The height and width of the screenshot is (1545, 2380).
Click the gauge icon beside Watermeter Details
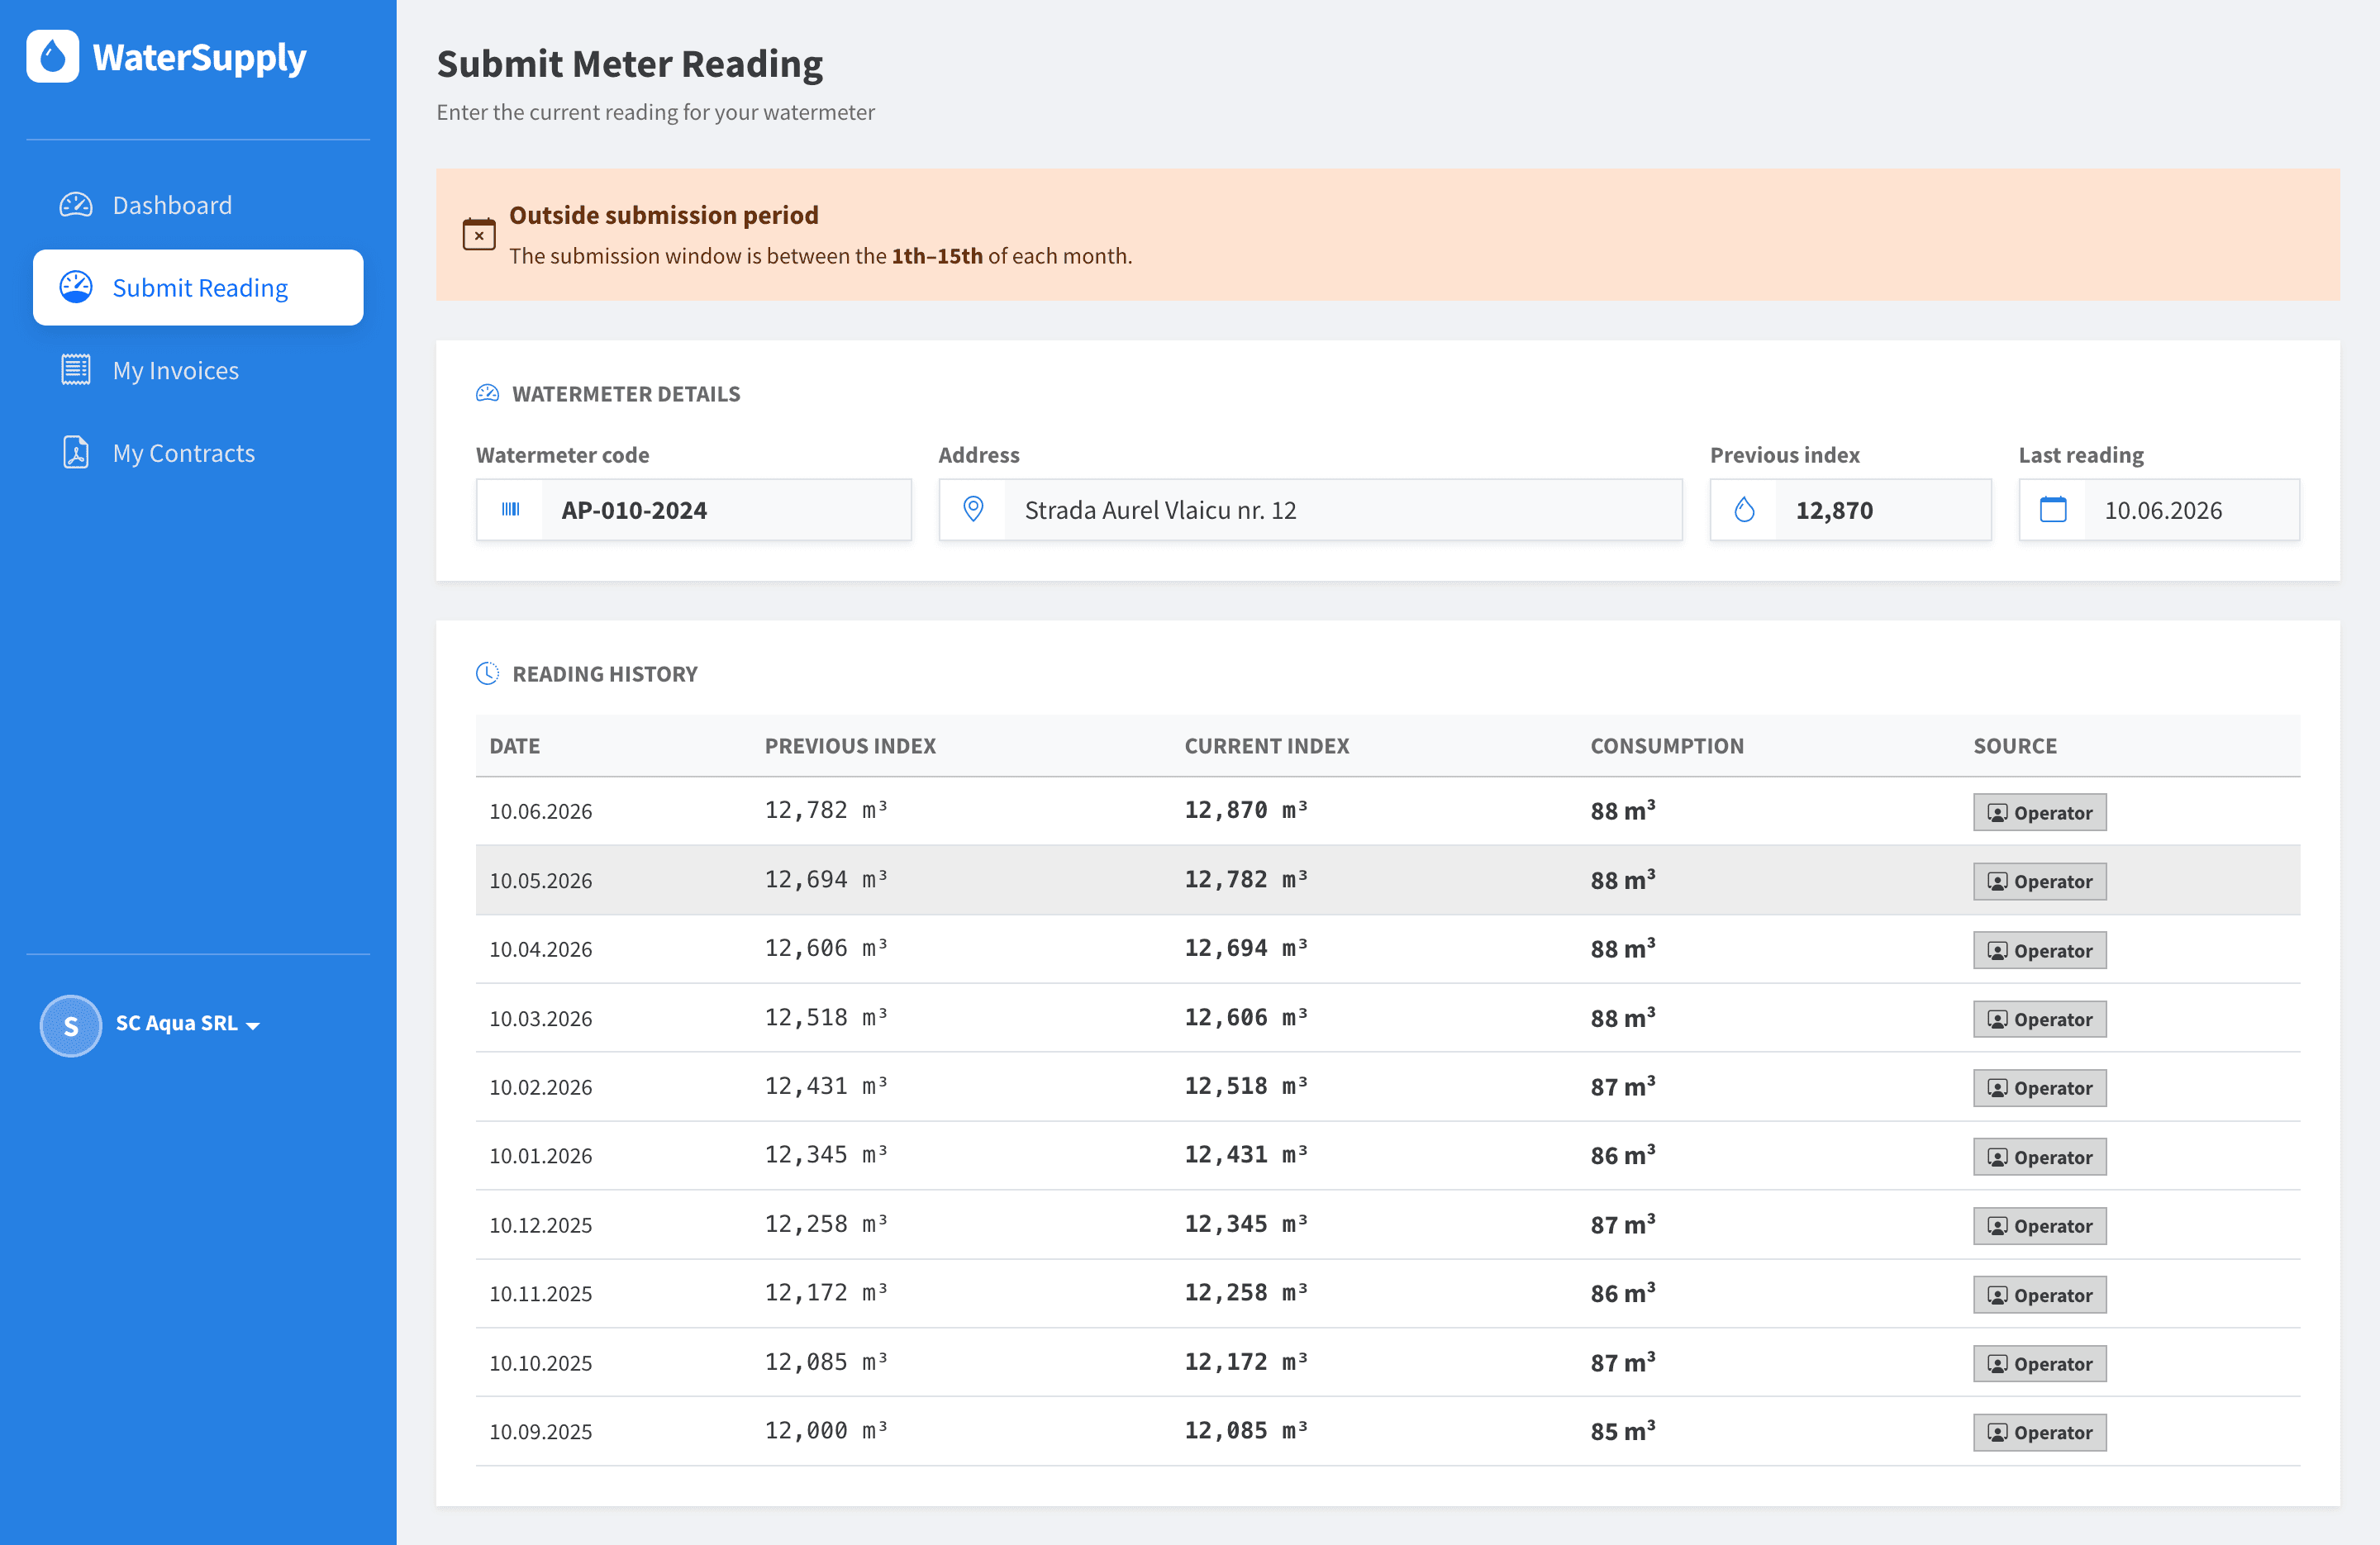487,394
